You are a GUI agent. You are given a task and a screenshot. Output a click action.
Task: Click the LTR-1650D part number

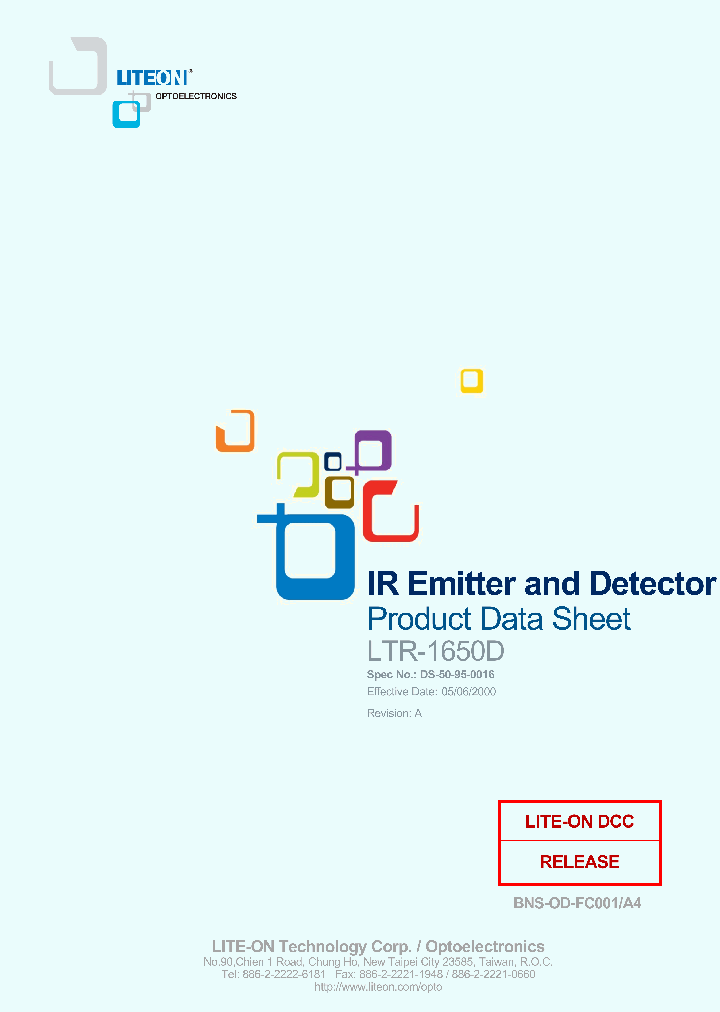pyautogui.click(x=435, y=651)
